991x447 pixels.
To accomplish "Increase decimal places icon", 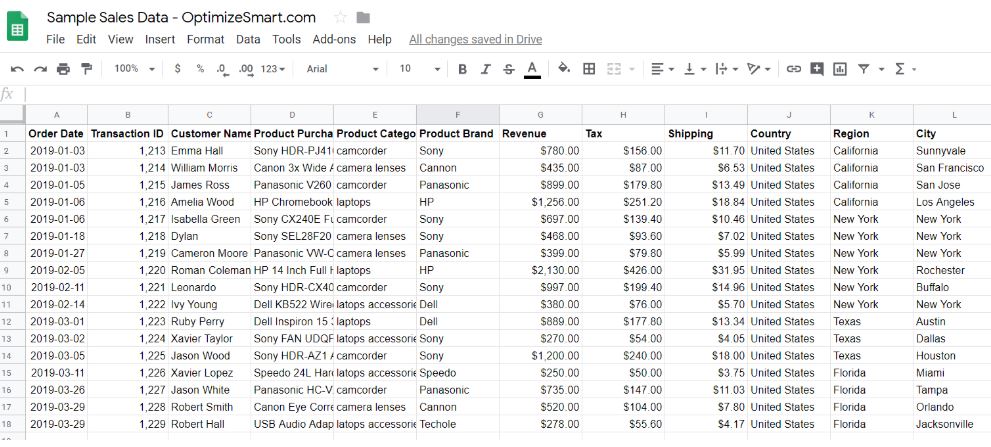I will click(x=246, y=69).
